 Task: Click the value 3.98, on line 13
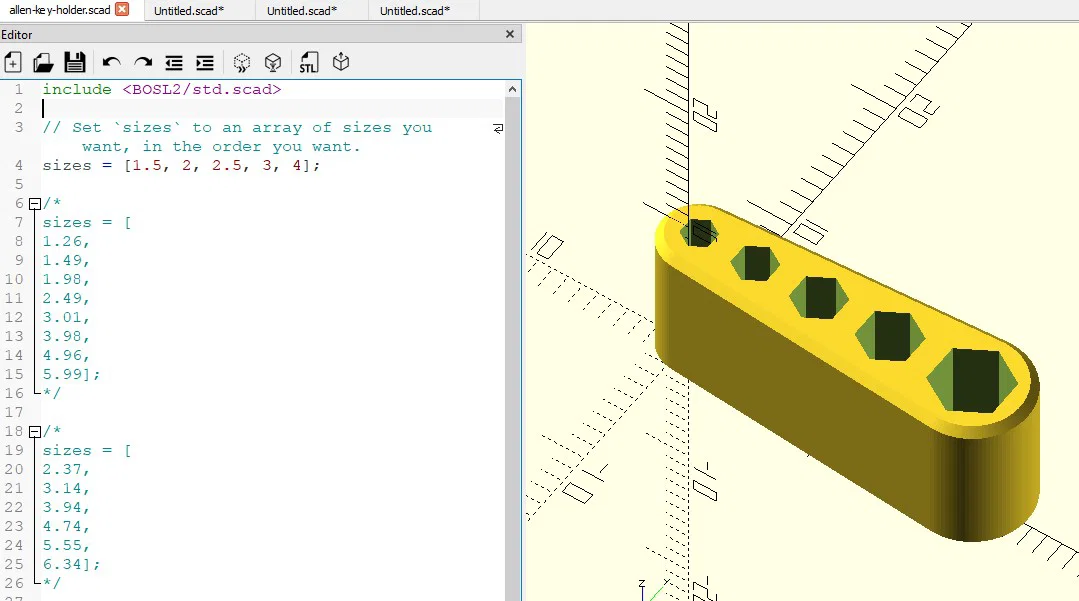pos(66,337)
